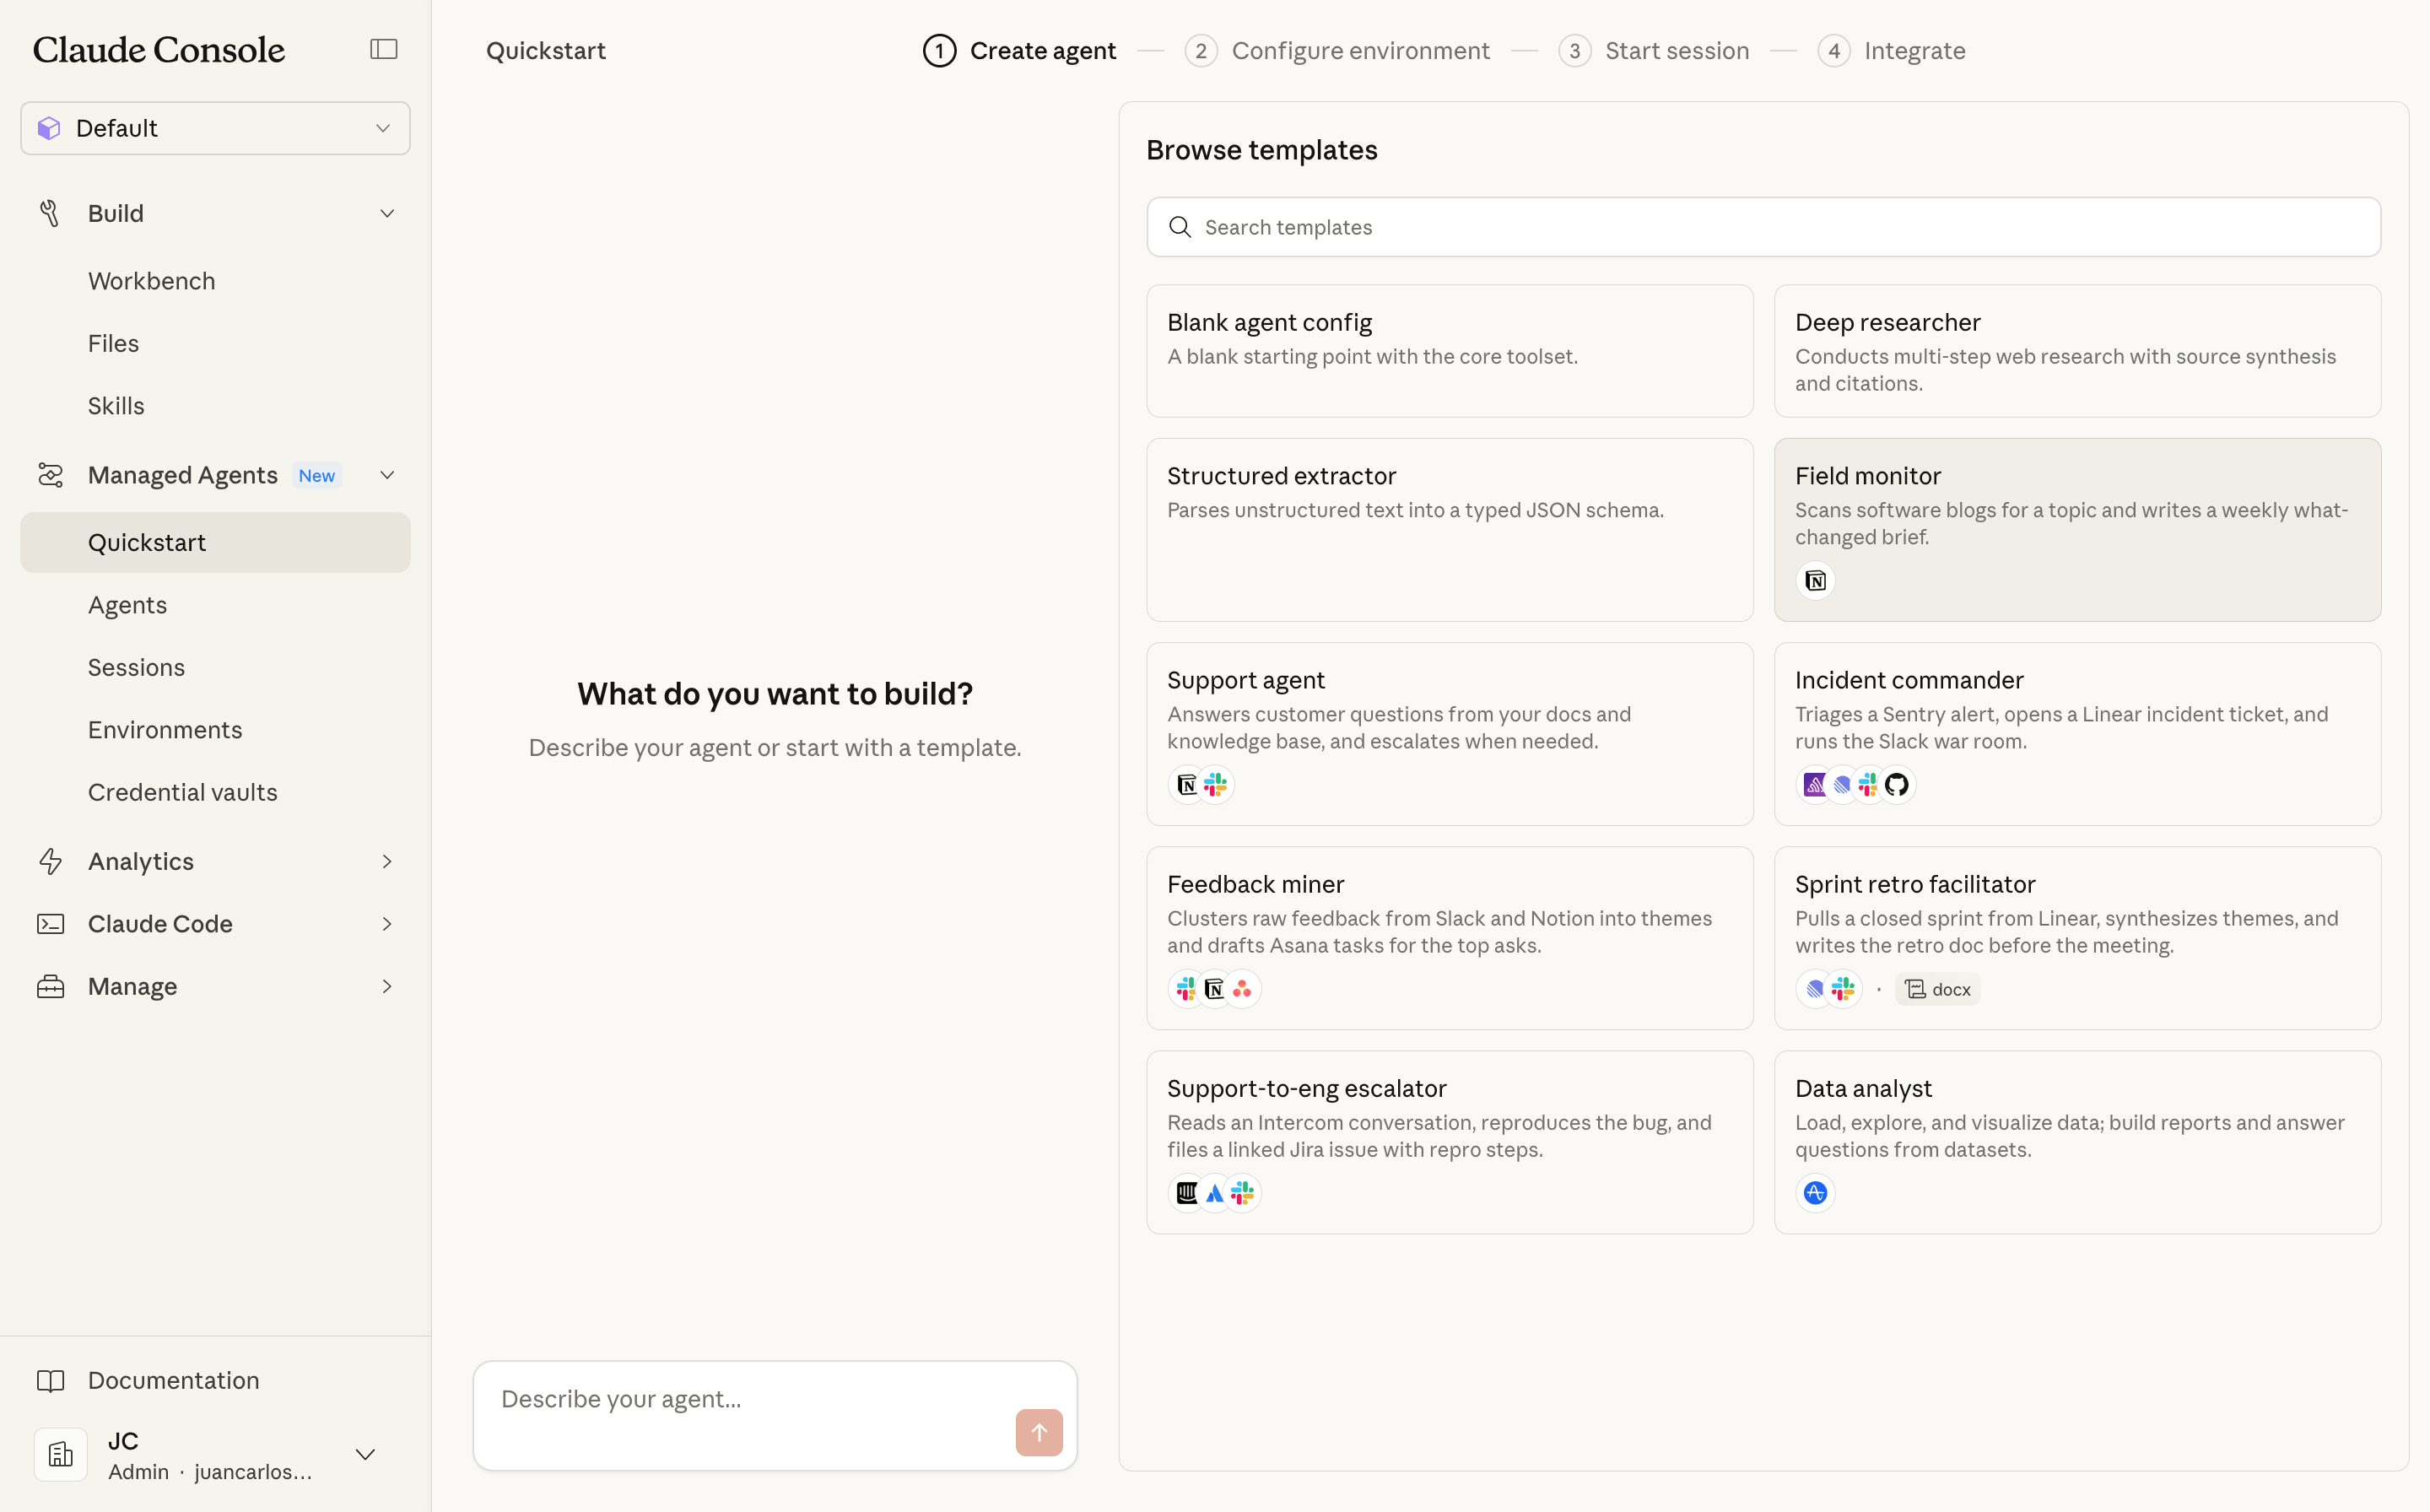Click the Jira icon on Support-to-eng escalator card
Viewport: 2430px width, 1512px height.
tap(1214, 1192)
